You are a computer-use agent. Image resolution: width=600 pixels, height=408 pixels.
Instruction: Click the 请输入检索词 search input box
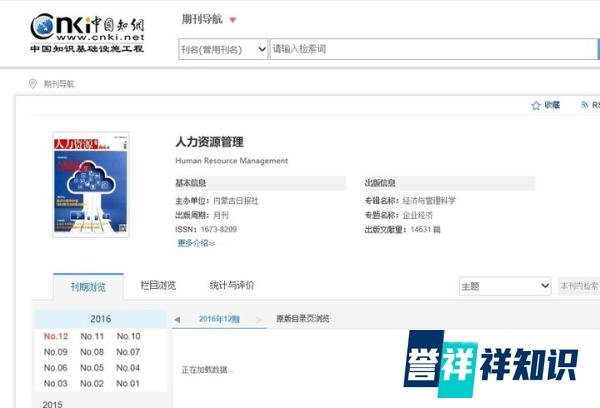pyautogui.click(x=433, y=49)
